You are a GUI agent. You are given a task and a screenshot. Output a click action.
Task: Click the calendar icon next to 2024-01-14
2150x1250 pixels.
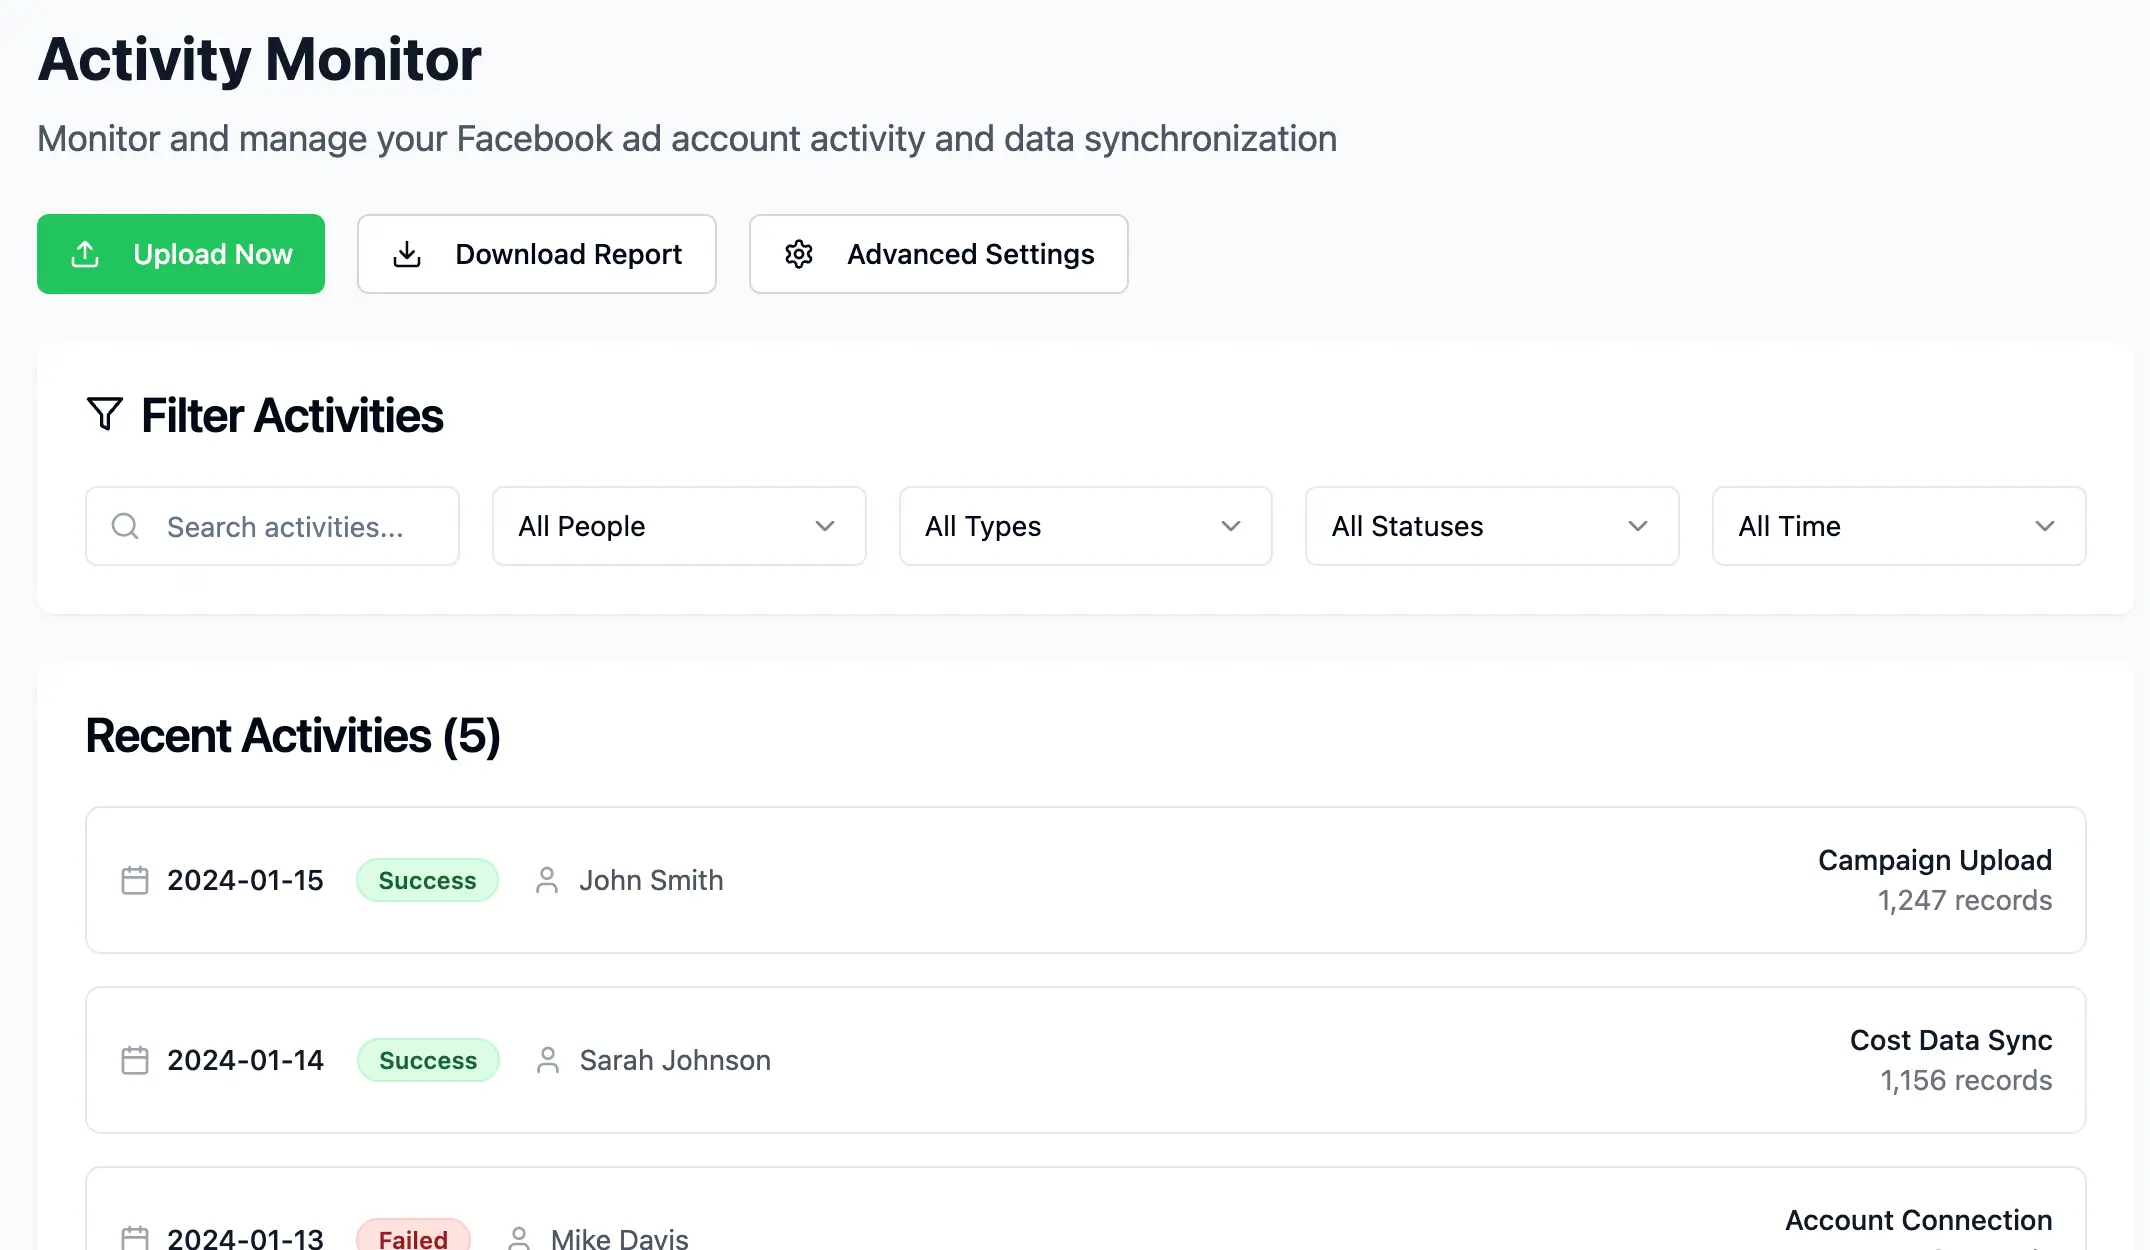[135, 1060]
